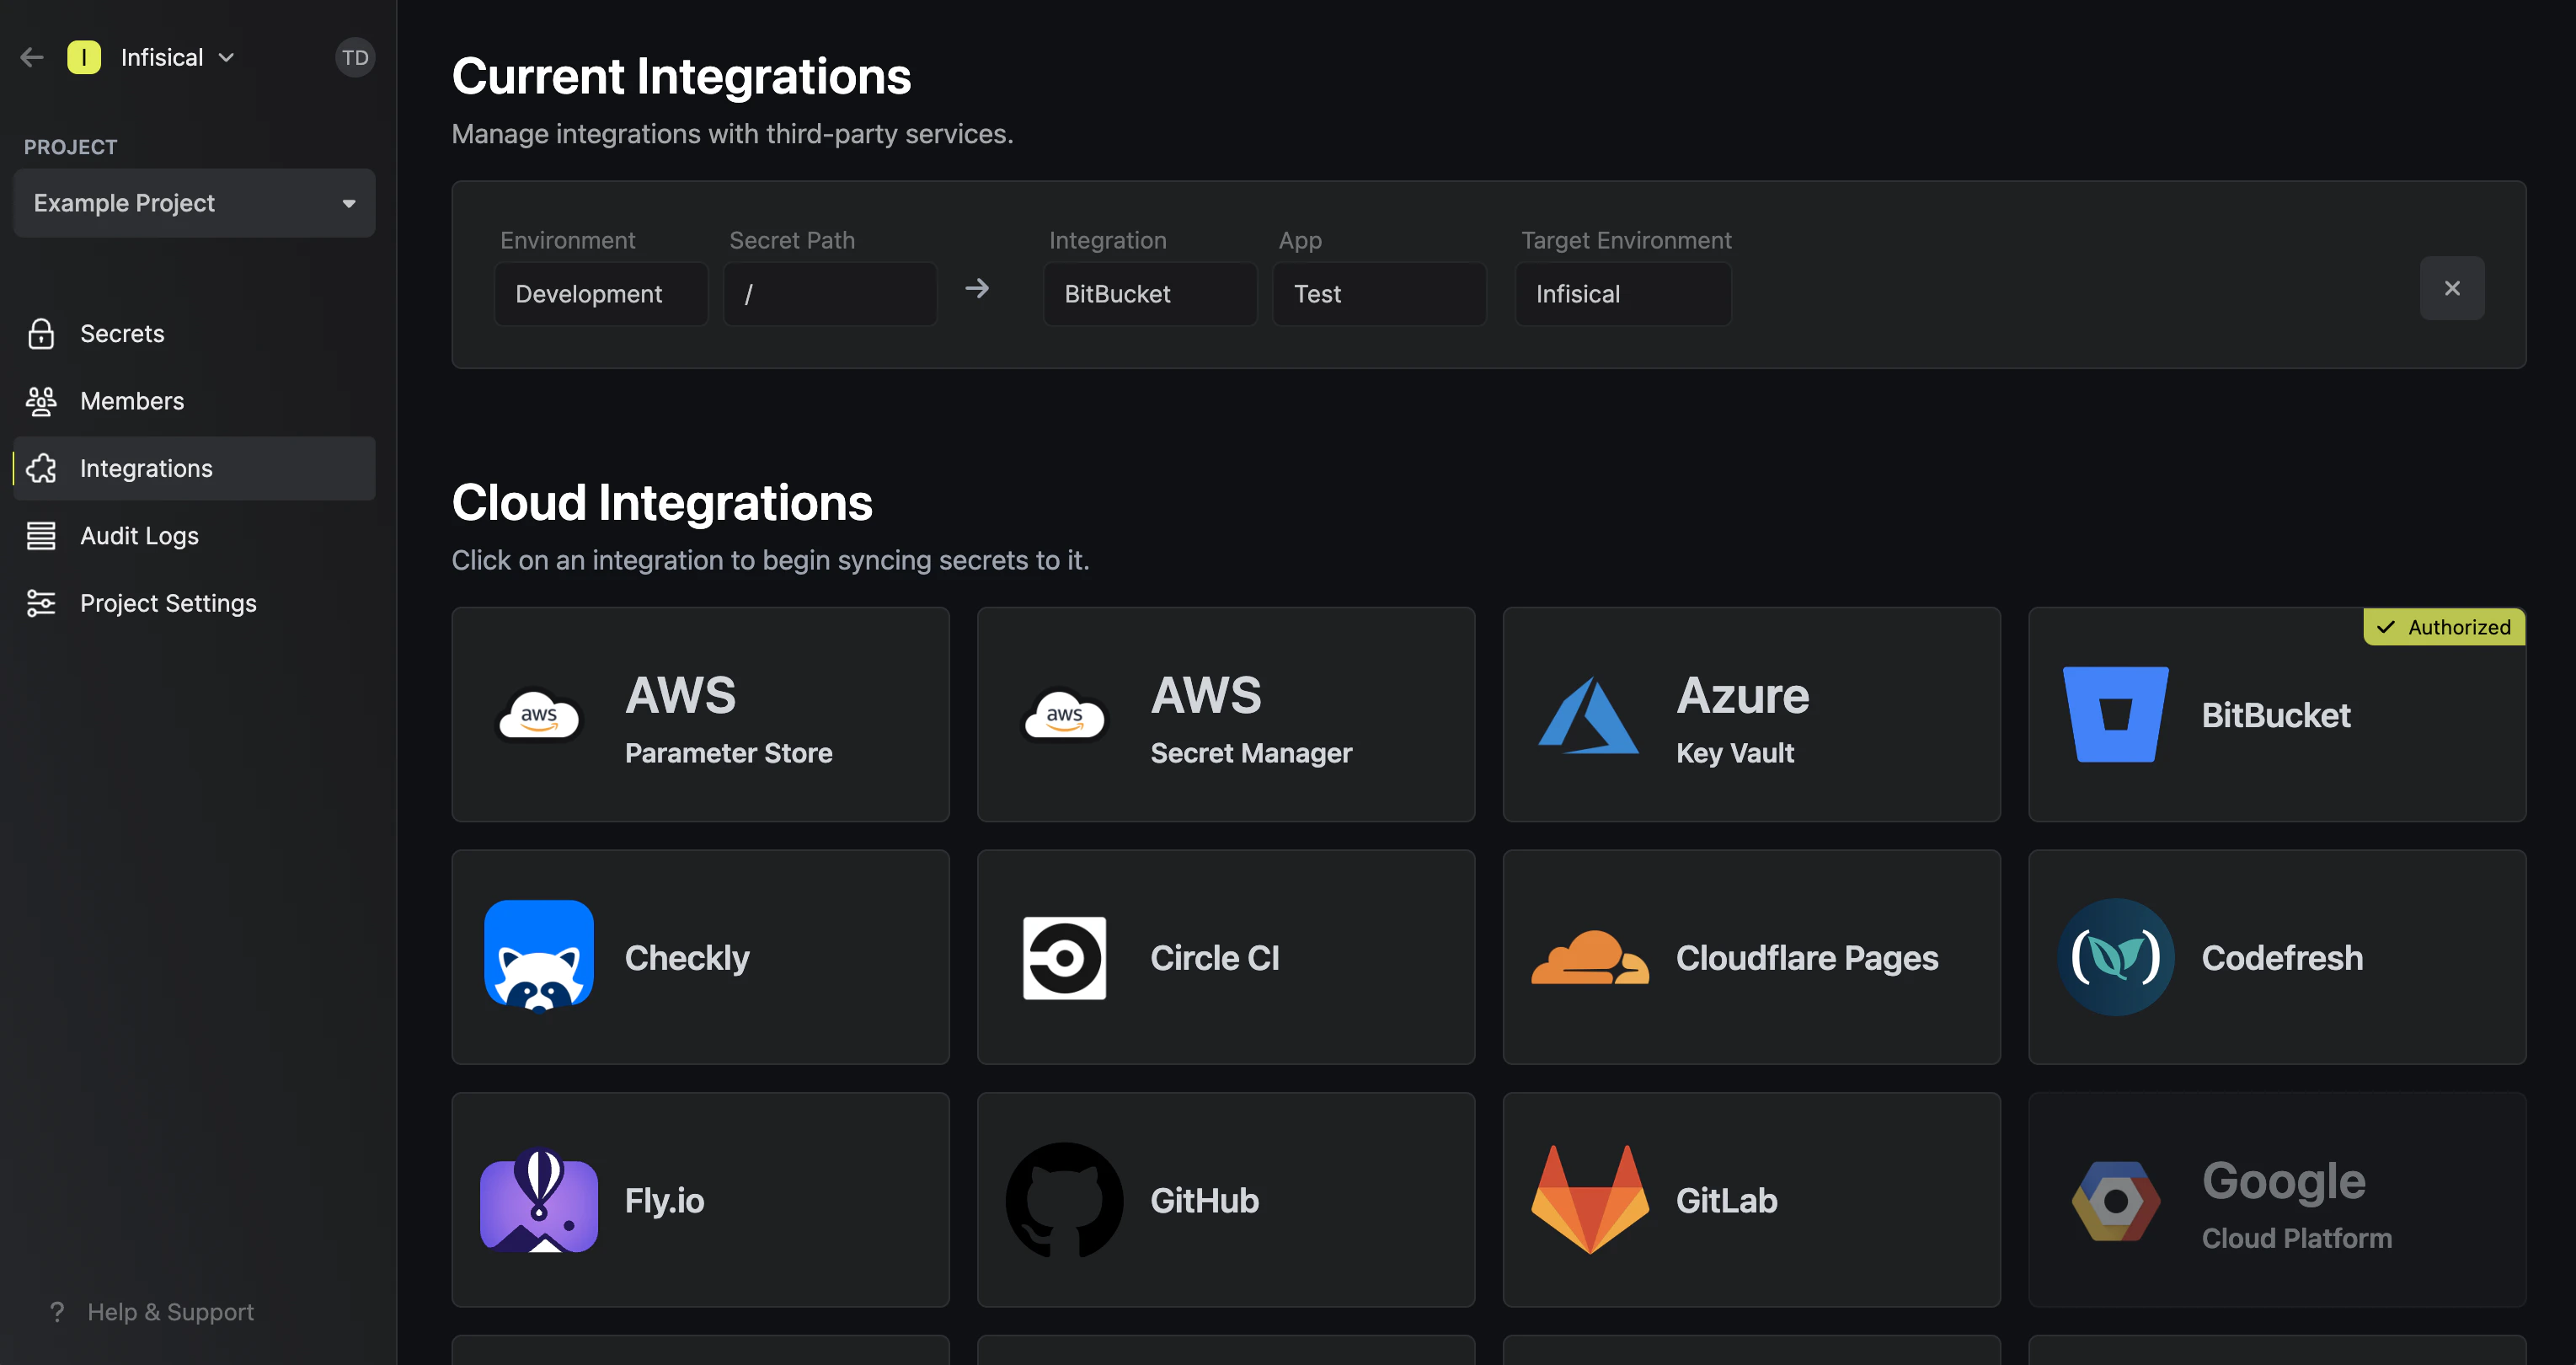This screenshot has height=1365, width=2576.
Task: Select the GitLab integration
Action: (x=1751, y=1200)
